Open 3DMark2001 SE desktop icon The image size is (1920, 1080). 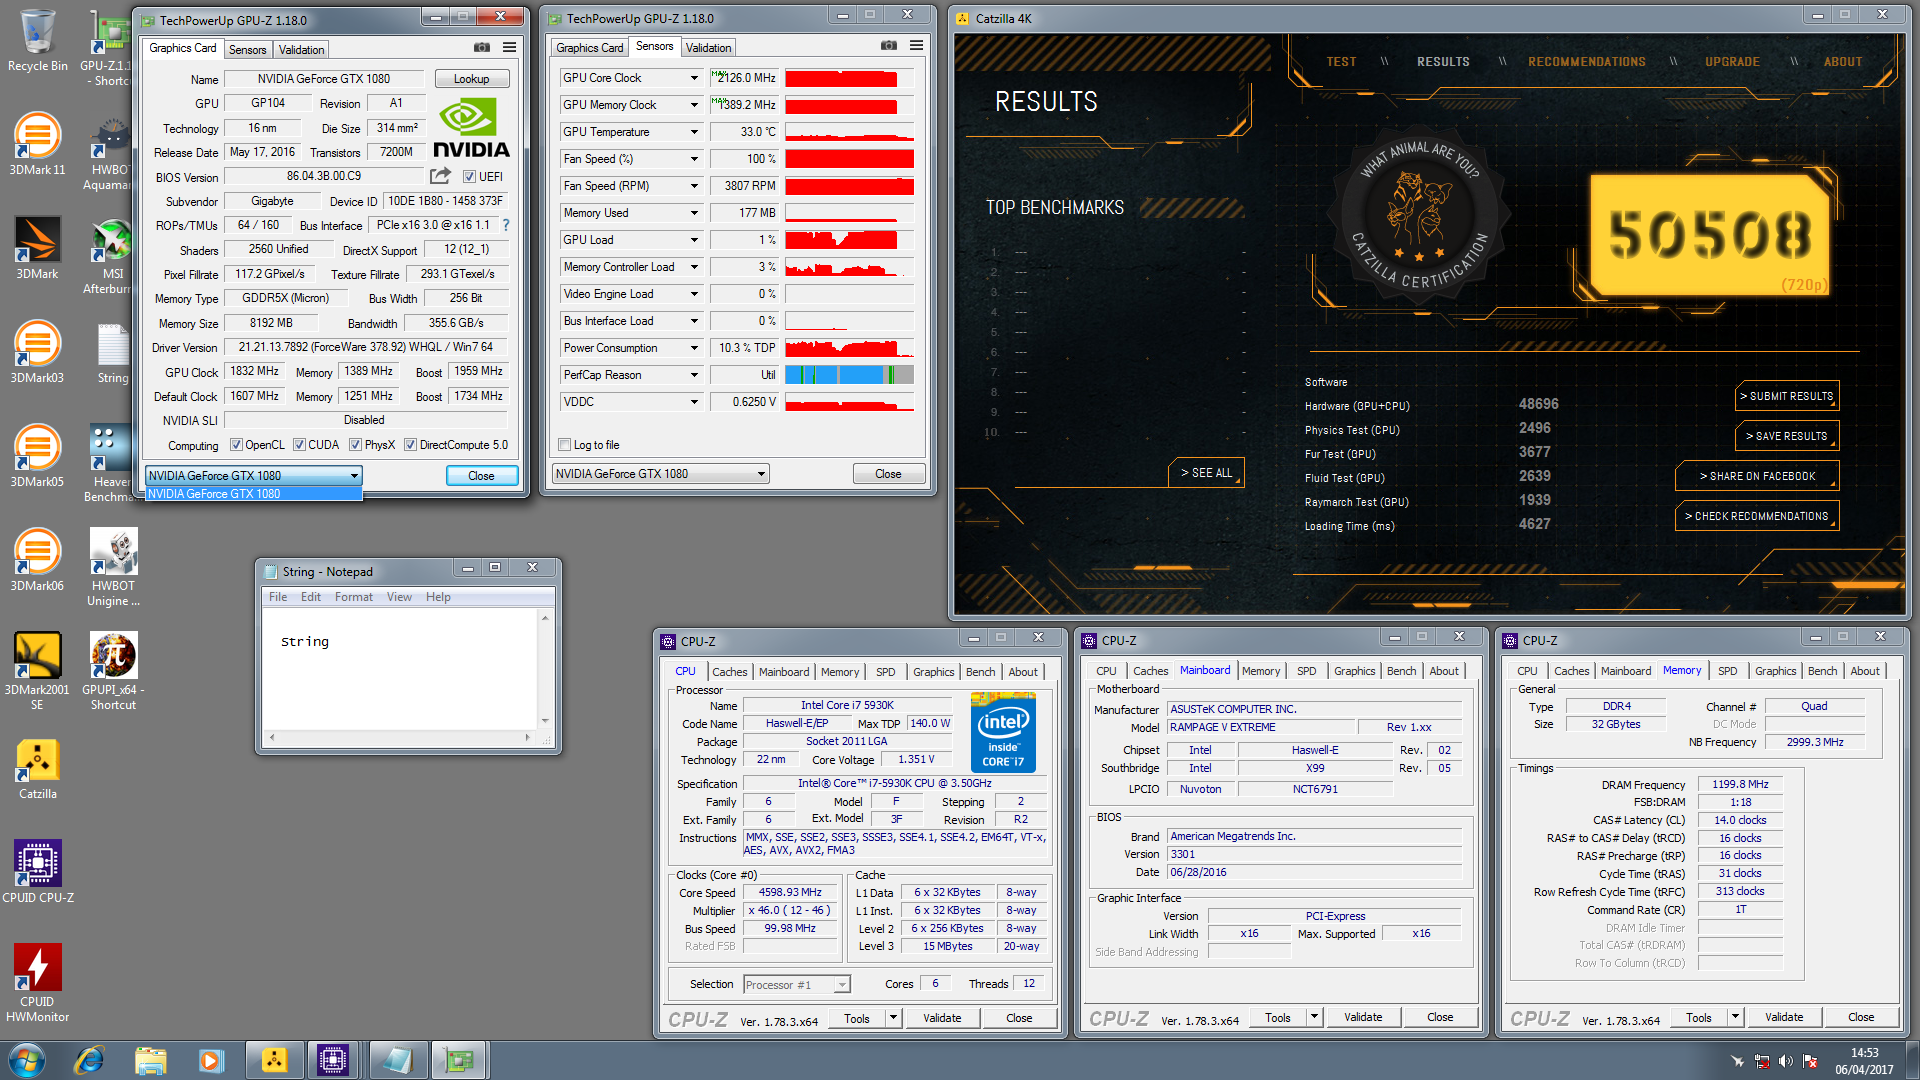point(37,671)
